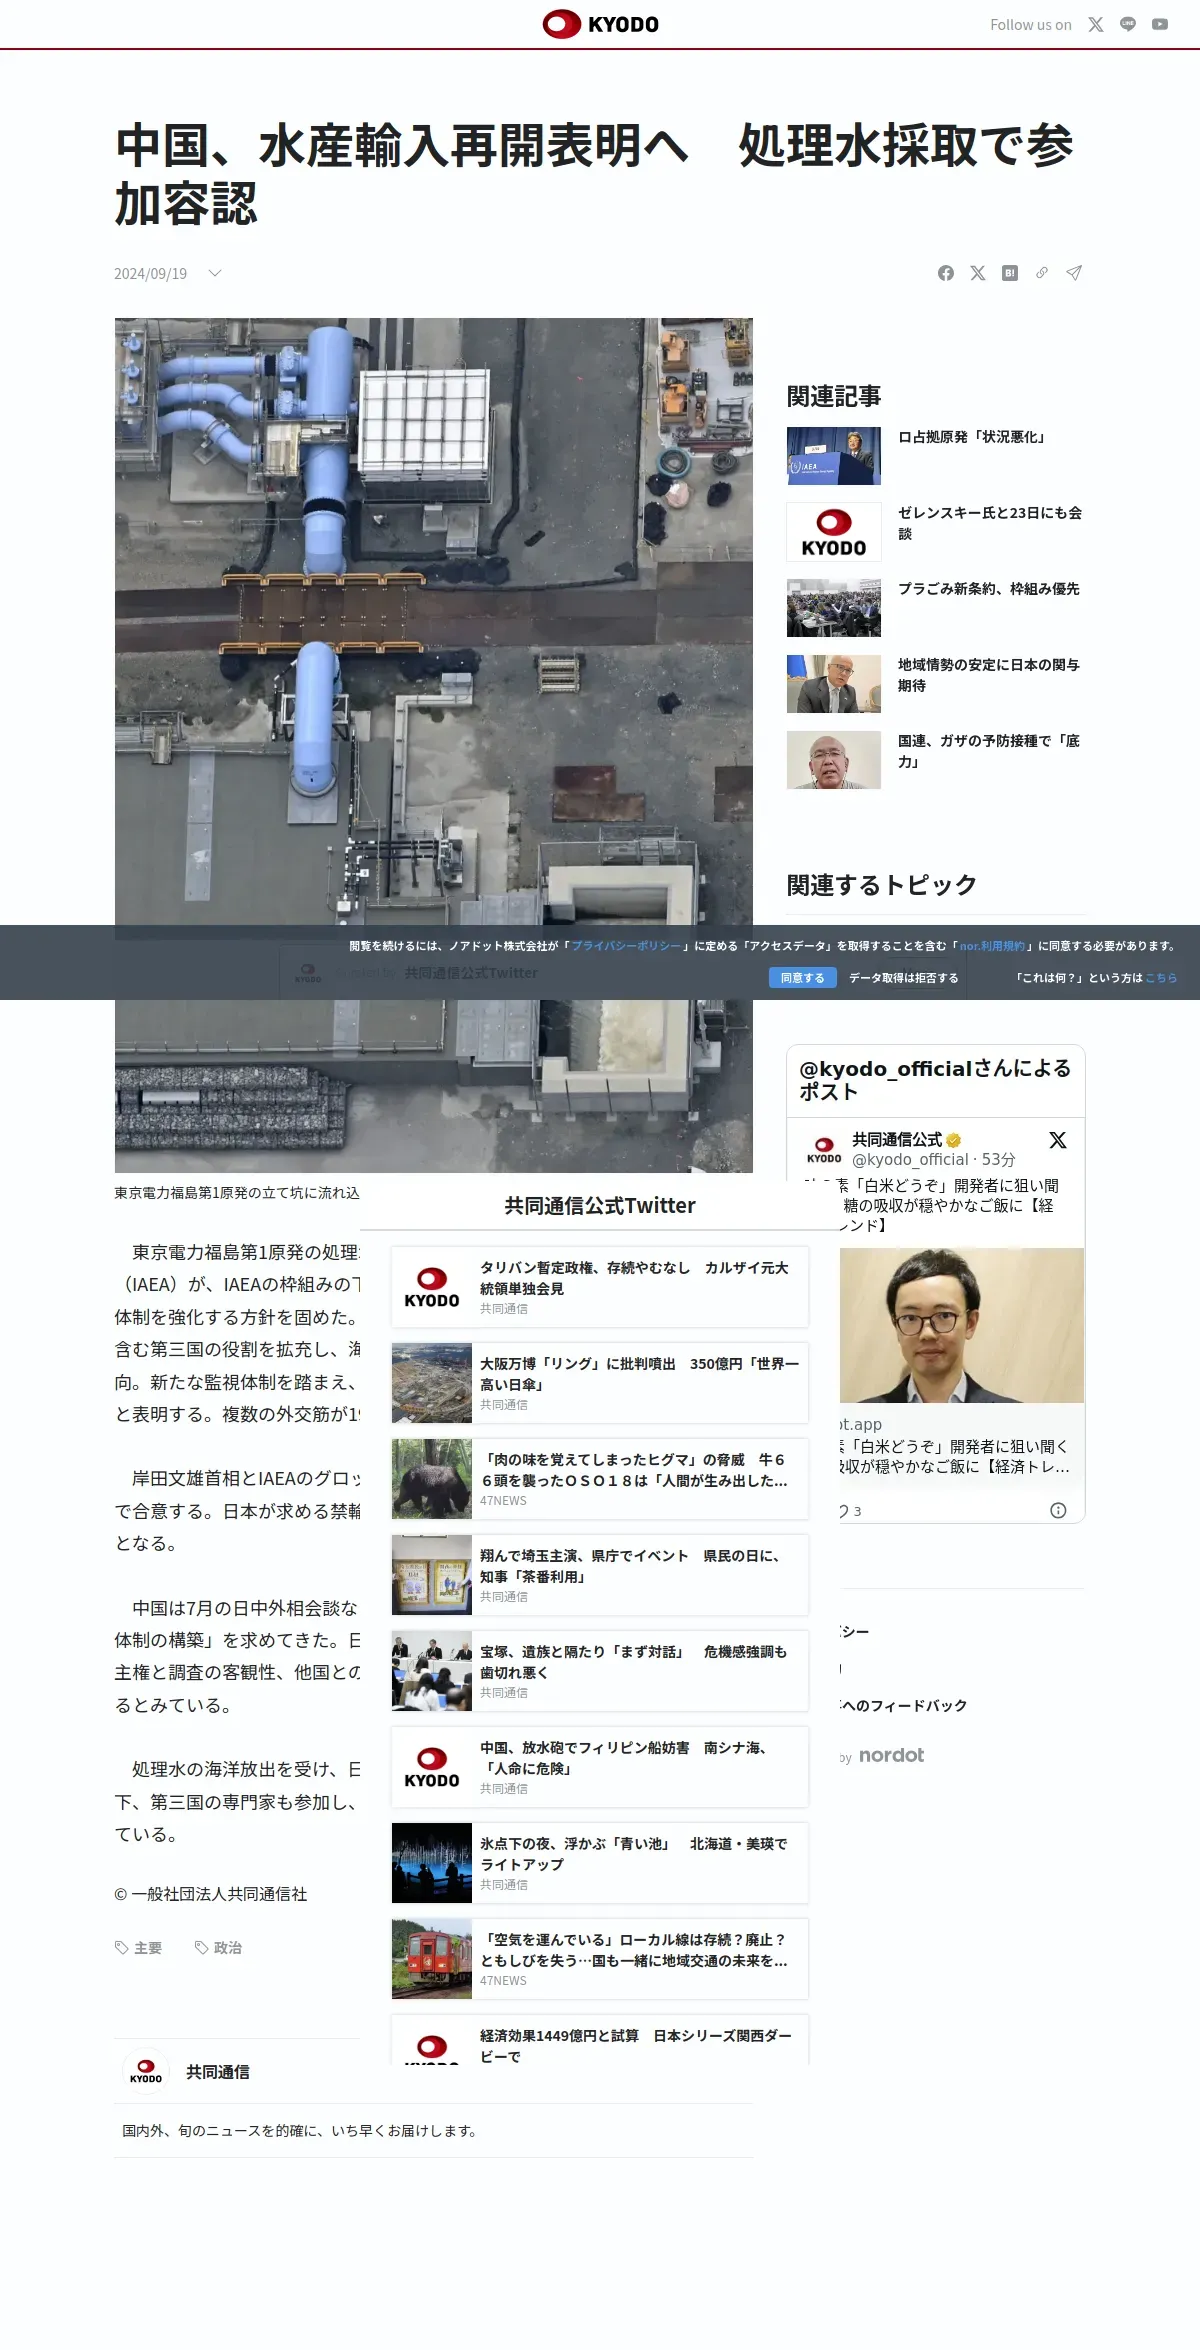Open Kyodo's LINE account in the header
Screen dimensions: 1200x2350
pyautogui.click(x=1128, y=25)
